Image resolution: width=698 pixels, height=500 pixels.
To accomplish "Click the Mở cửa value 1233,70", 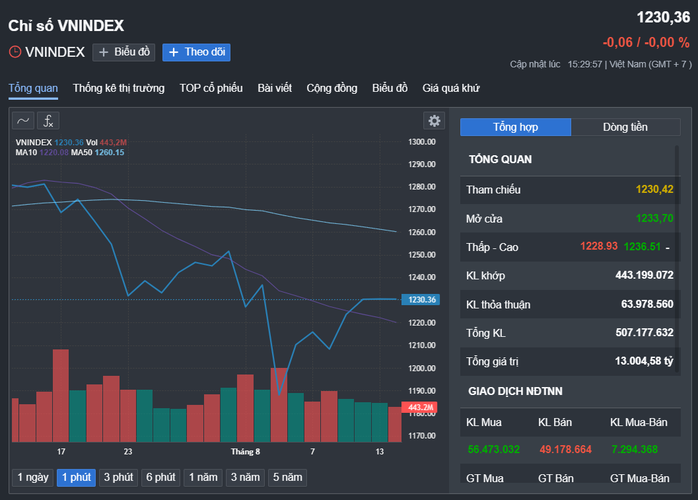I will 654,218.
